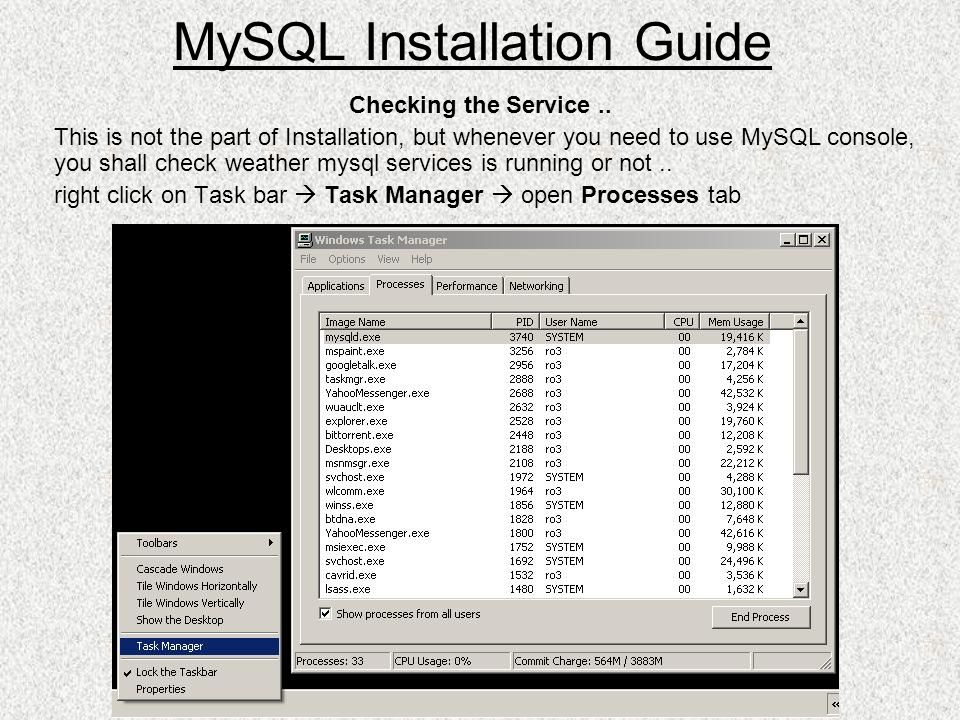
Task: Close the Windows Task Manager window
Action: click(822, 240)
